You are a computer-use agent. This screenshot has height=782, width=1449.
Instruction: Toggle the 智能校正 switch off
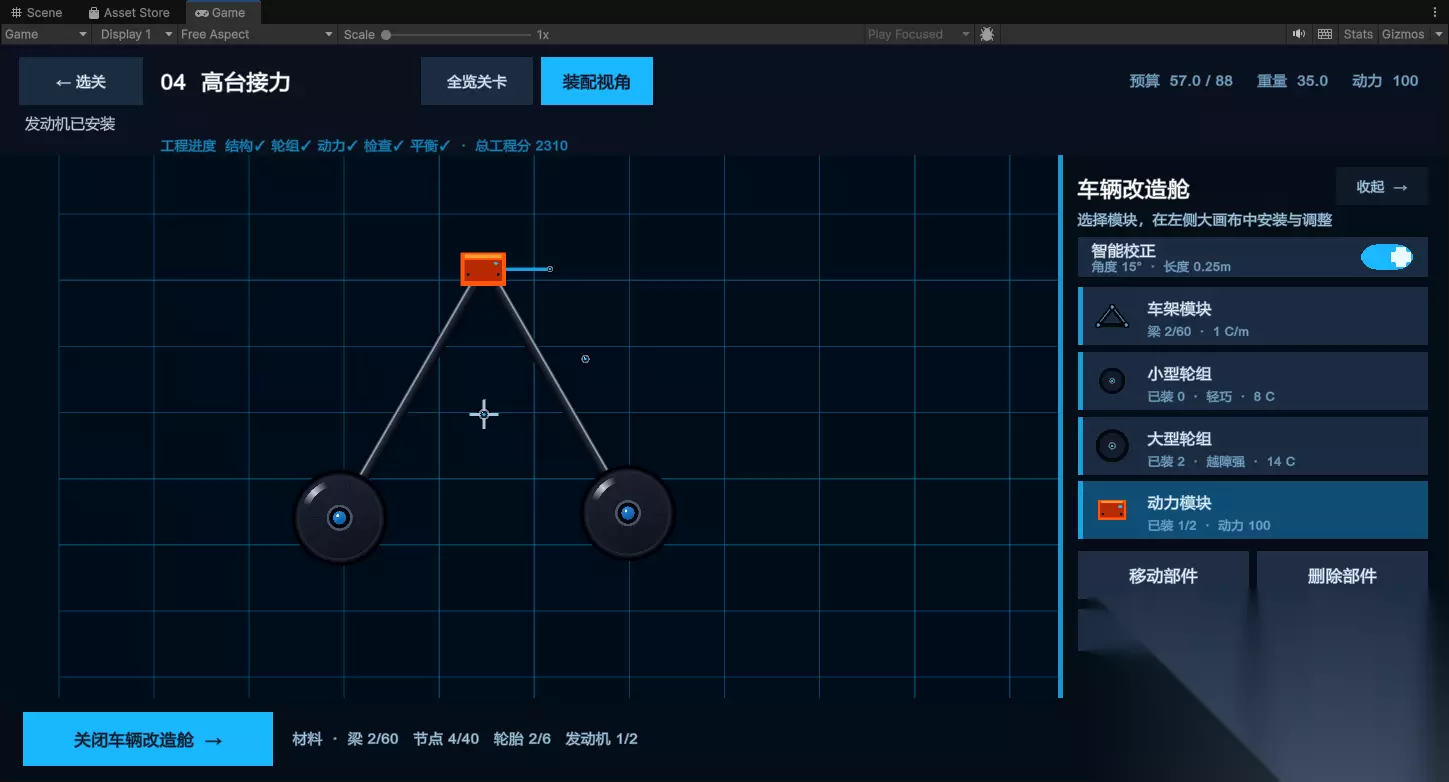coord(1386,257)
